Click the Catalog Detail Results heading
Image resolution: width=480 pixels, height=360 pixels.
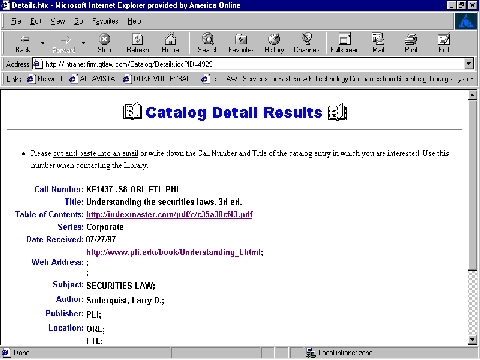234,113
